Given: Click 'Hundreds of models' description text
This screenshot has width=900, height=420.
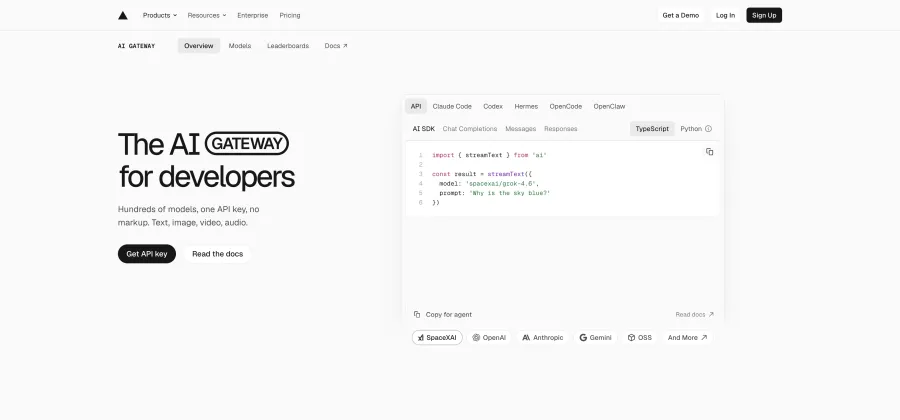Looking at the screenshot, I should [x=188, y=216].
